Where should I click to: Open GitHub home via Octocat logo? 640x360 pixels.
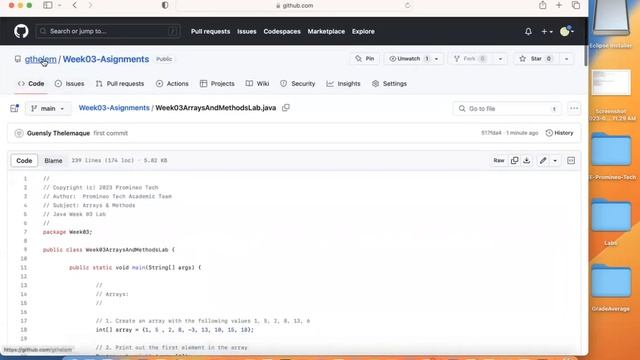21,31
